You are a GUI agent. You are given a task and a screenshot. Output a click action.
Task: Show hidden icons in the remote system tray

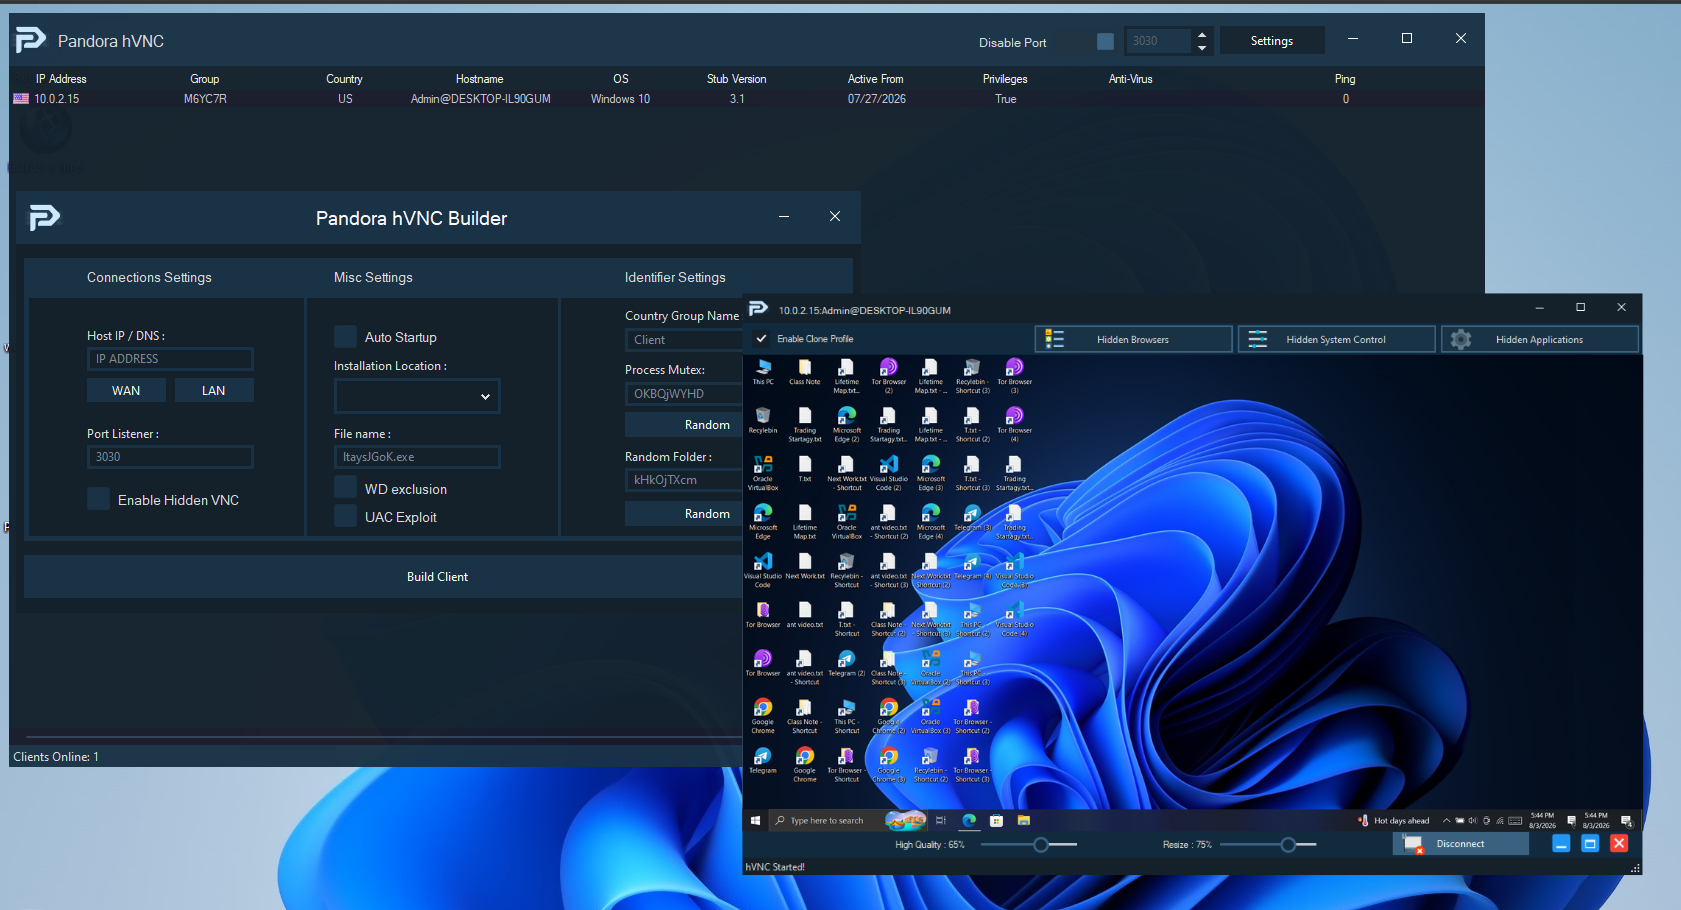click(1446, 821)
